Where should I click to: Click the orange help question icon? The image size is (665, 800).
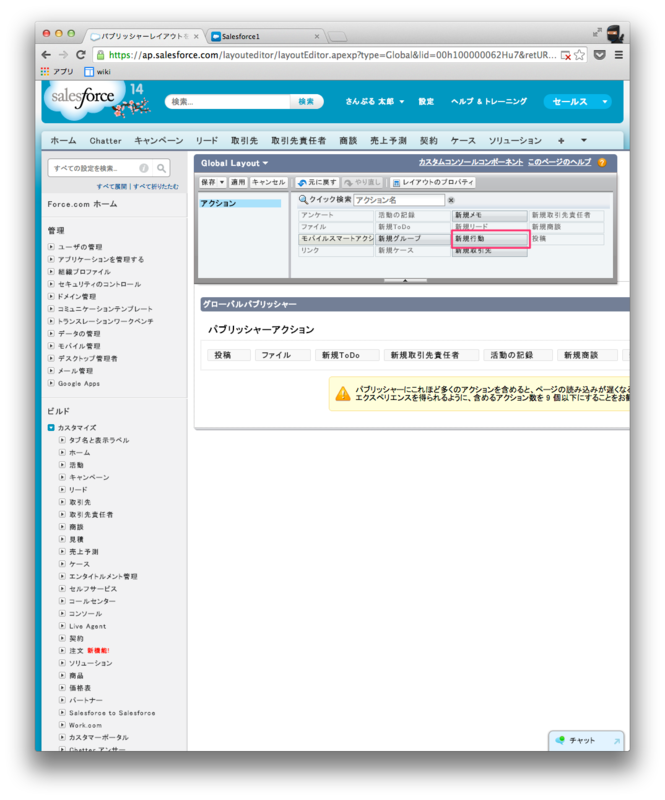pyautogui.click(x=602, y=163)
